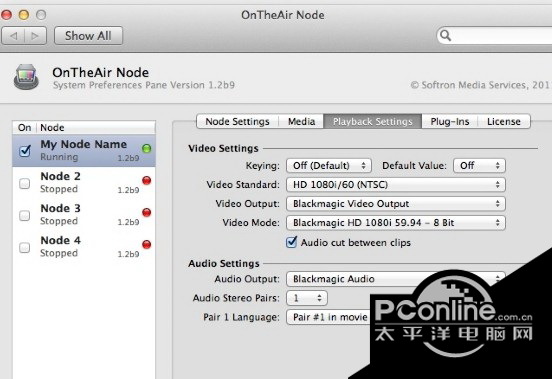This screenshot has width=552, height=379.
Task: Switch to the Media tab
Action: pyautogui.click(x=301, y=121)
